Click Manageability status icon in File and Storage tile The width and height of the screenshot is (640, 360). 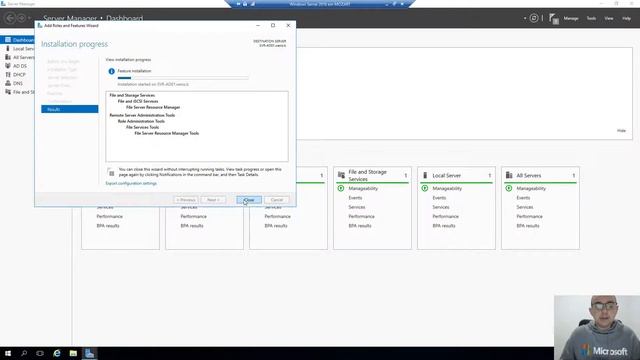tap(341, 188)
